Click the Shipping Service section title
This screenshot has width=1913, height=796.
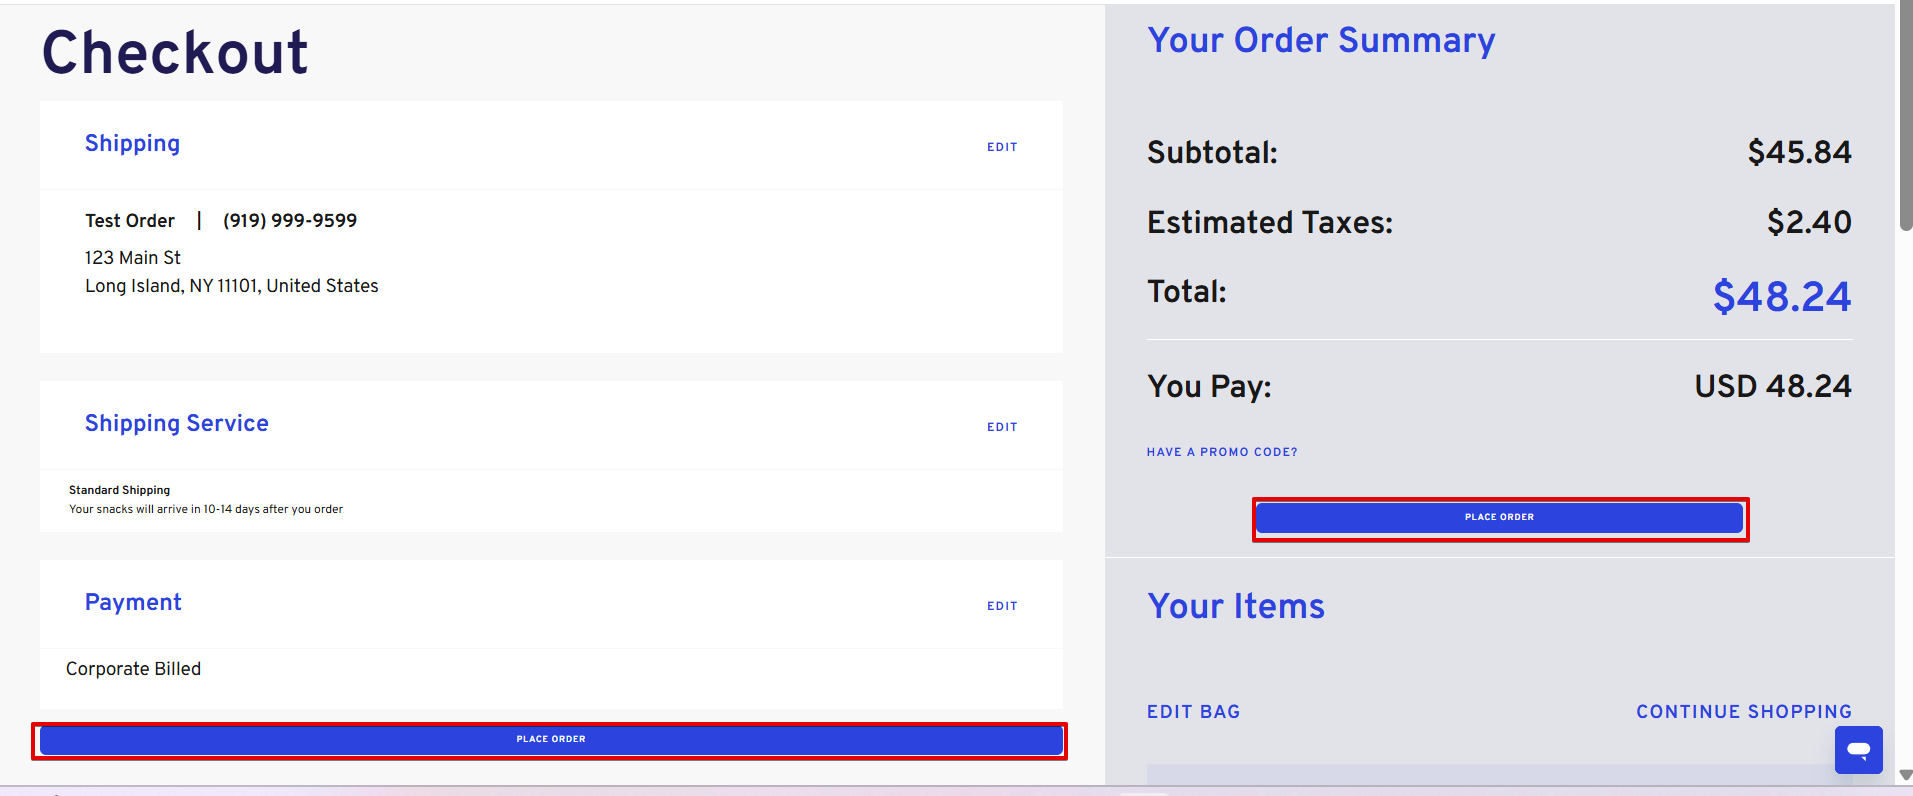pyautogui.click(x=177, y=424)
